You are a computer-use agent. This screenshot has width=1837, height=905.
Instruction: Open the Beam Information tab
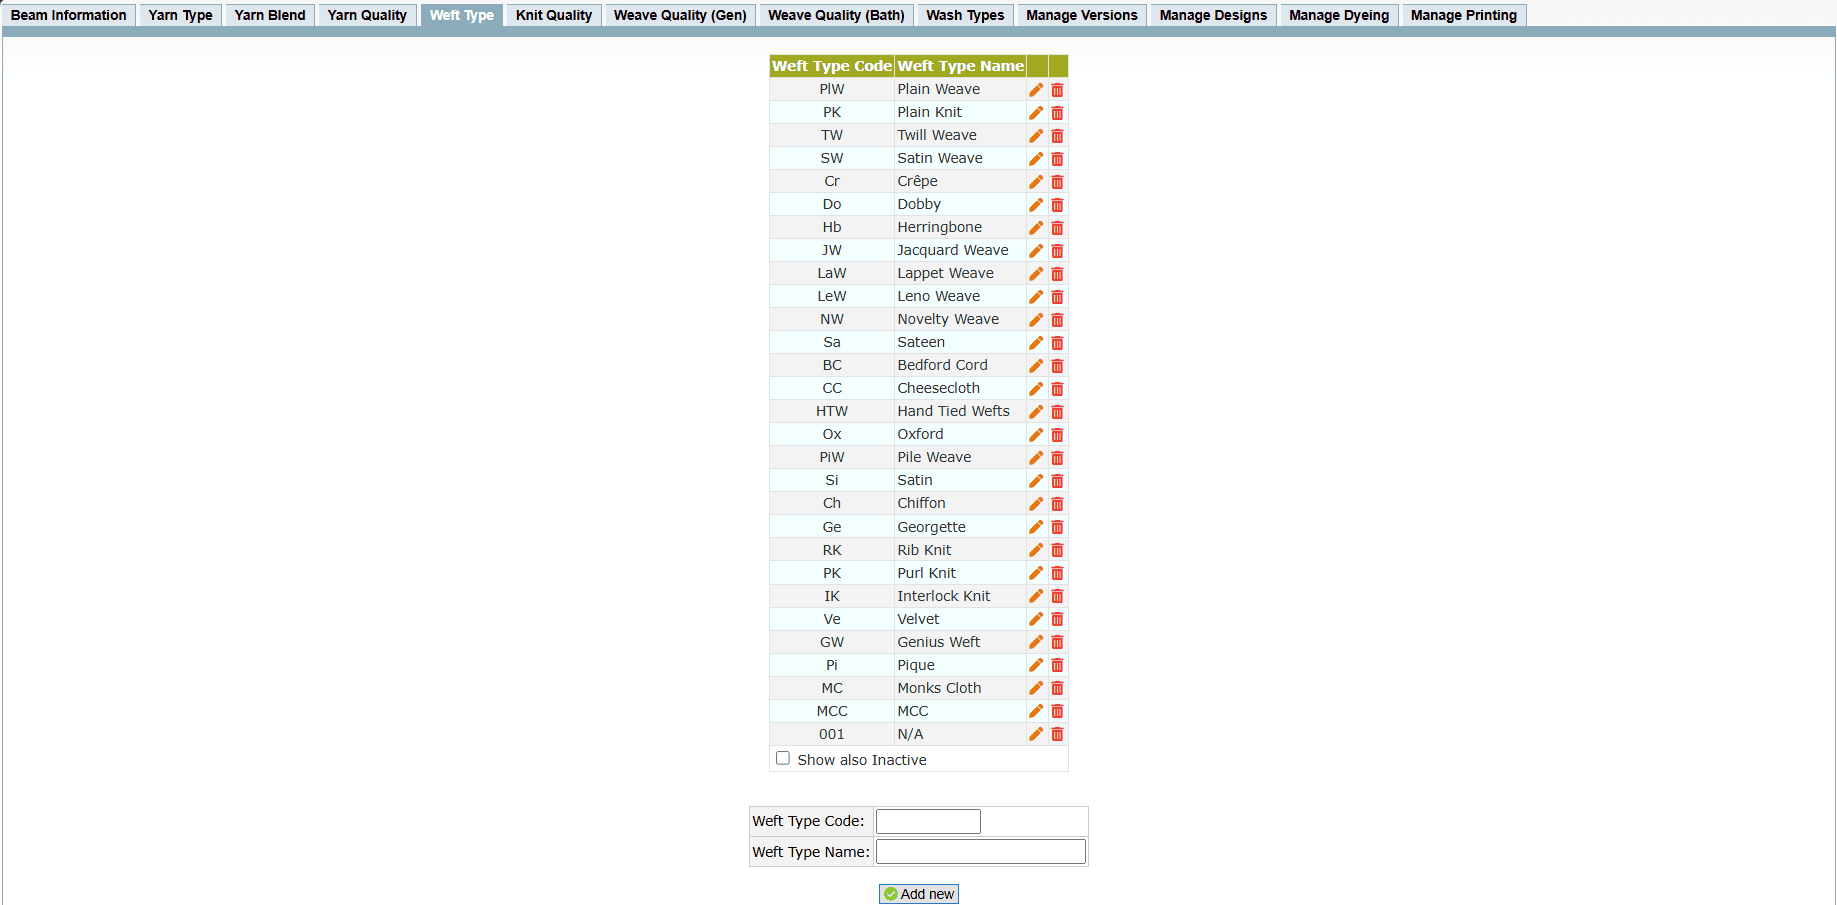point(68,15)
